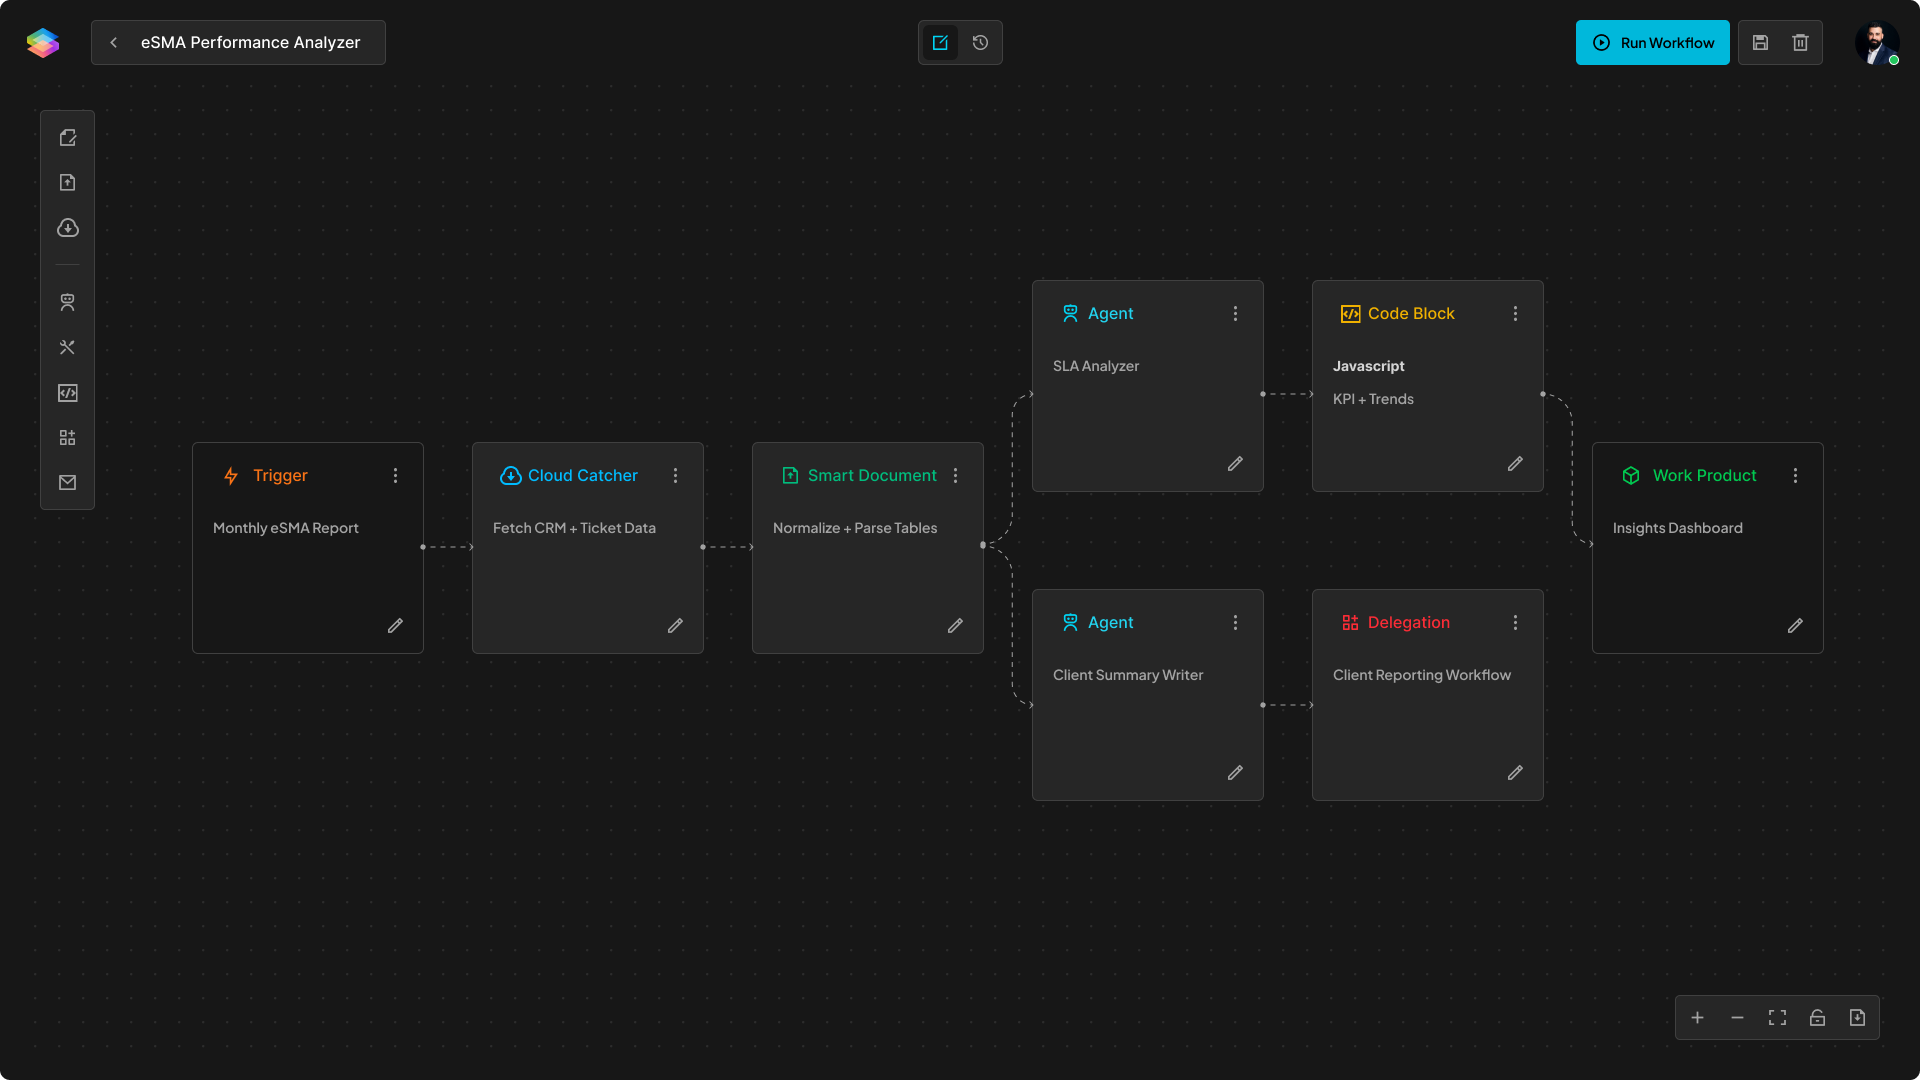Toggle canvas lock in zoom controls
Screen dimensions: 1920x1080
1817,1018
